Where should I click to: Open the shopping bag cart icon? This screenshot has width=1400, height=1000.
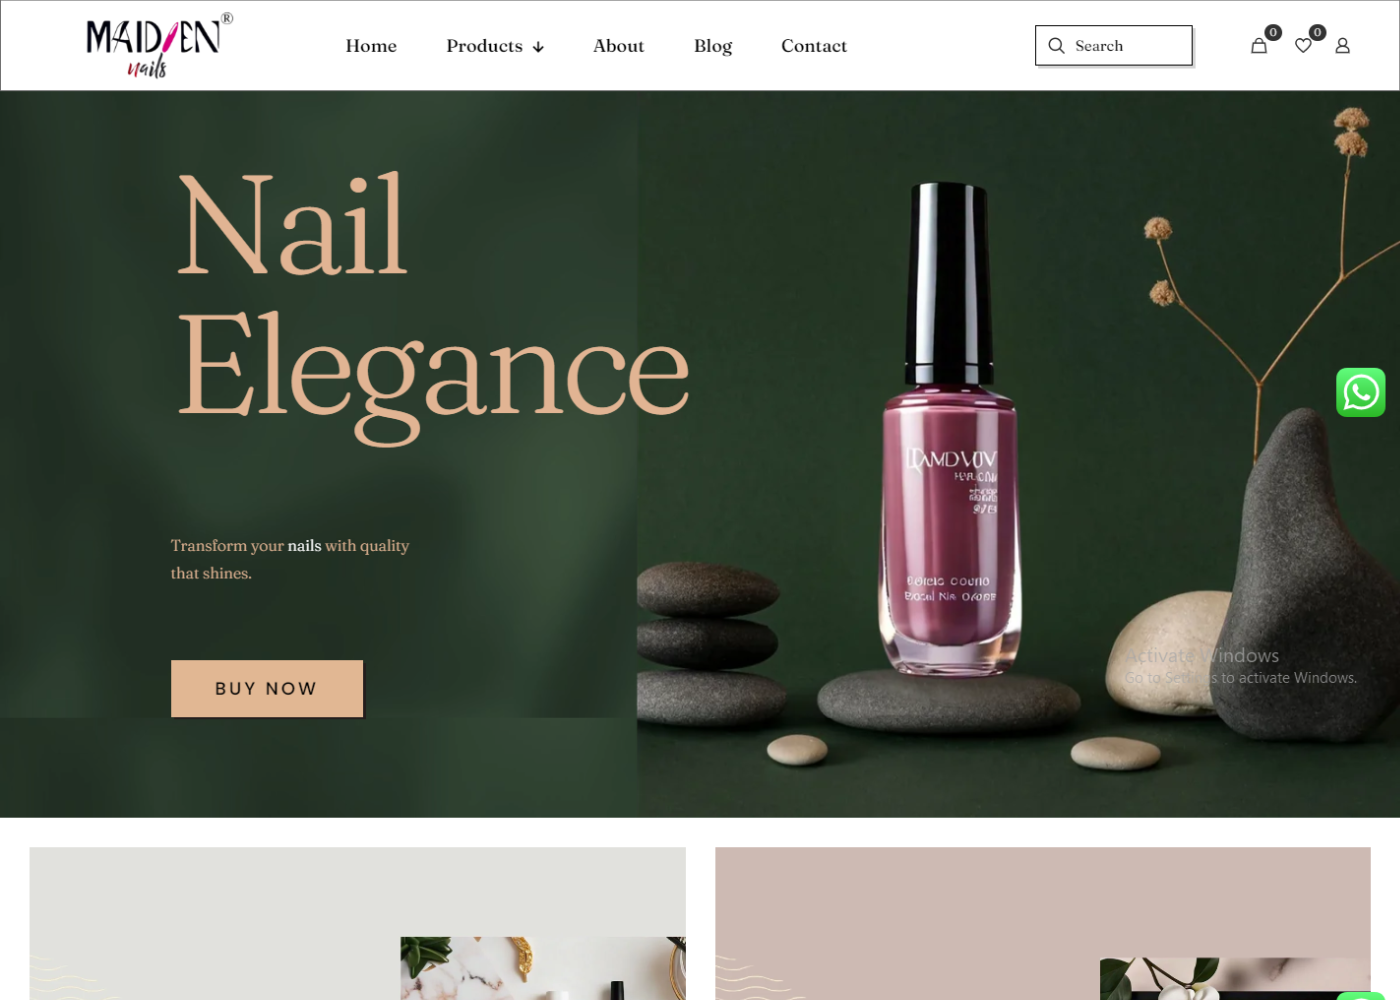(1259, 46)
